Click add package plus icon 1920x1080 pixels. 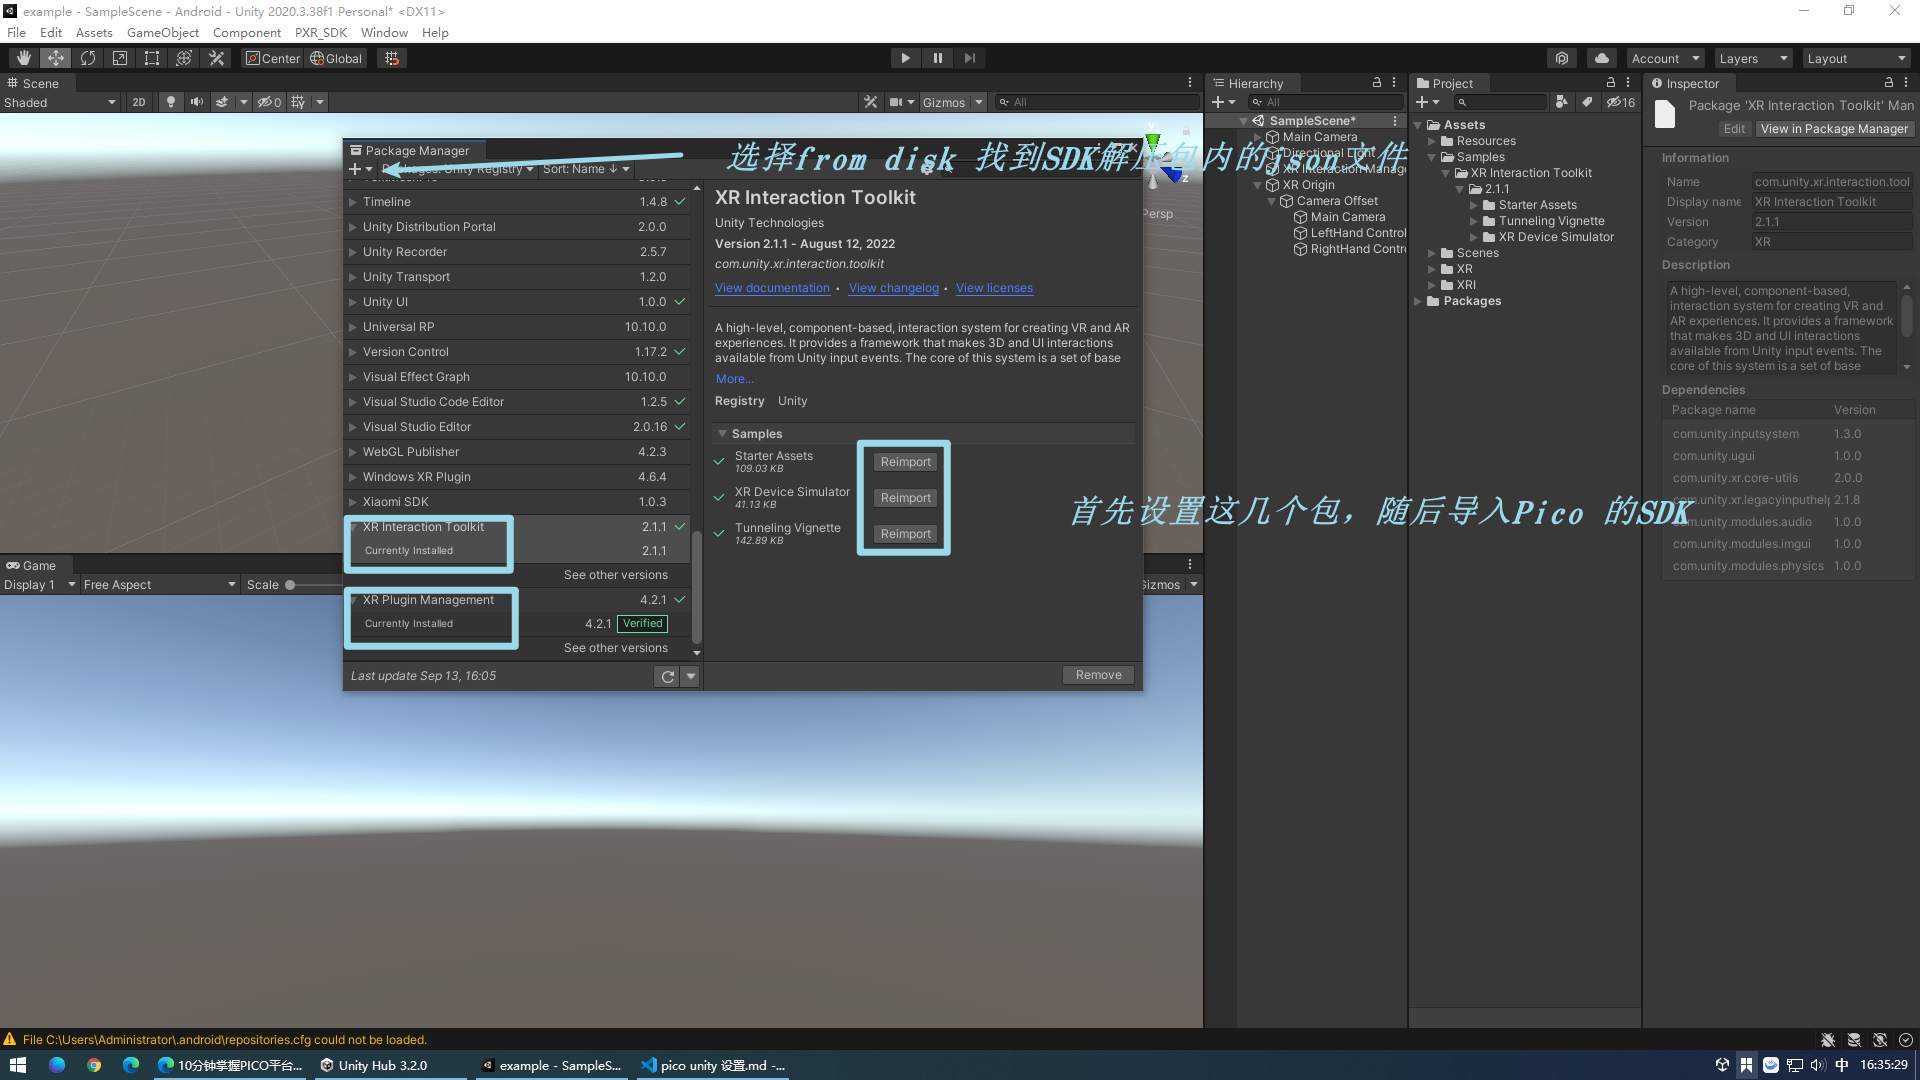click(x=355, y=169)
